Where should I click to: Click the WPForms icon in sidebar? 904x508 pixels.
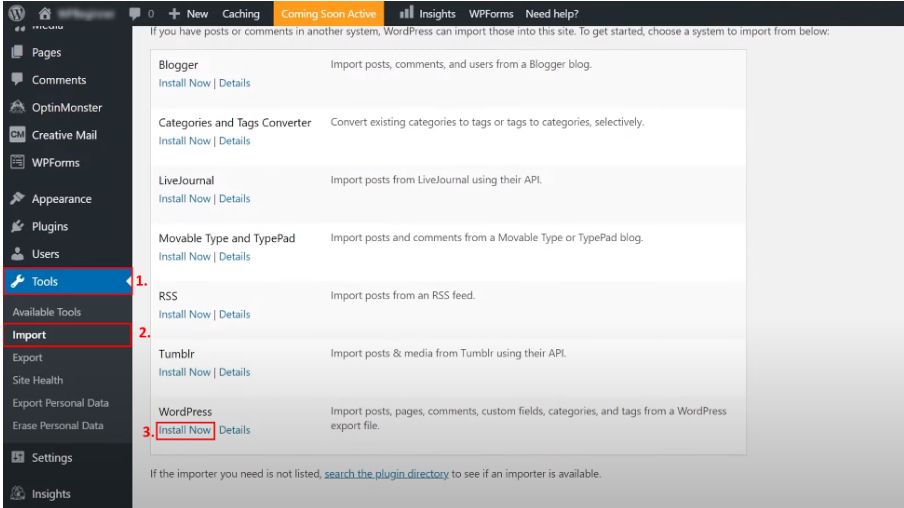tap(17, 162)
